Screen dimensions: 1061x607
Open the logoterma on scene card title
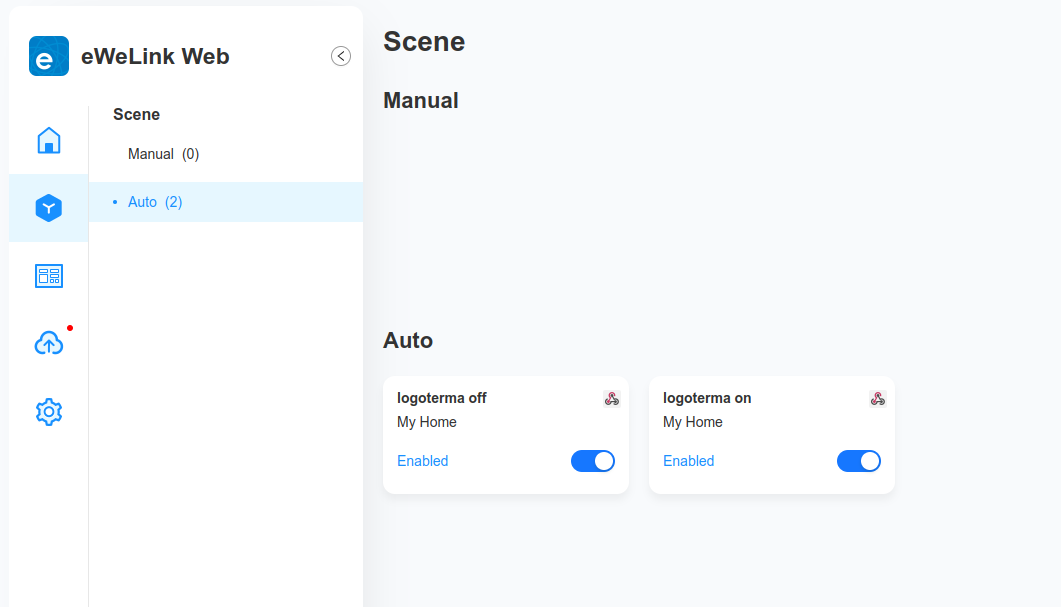(x=707, y=398)
